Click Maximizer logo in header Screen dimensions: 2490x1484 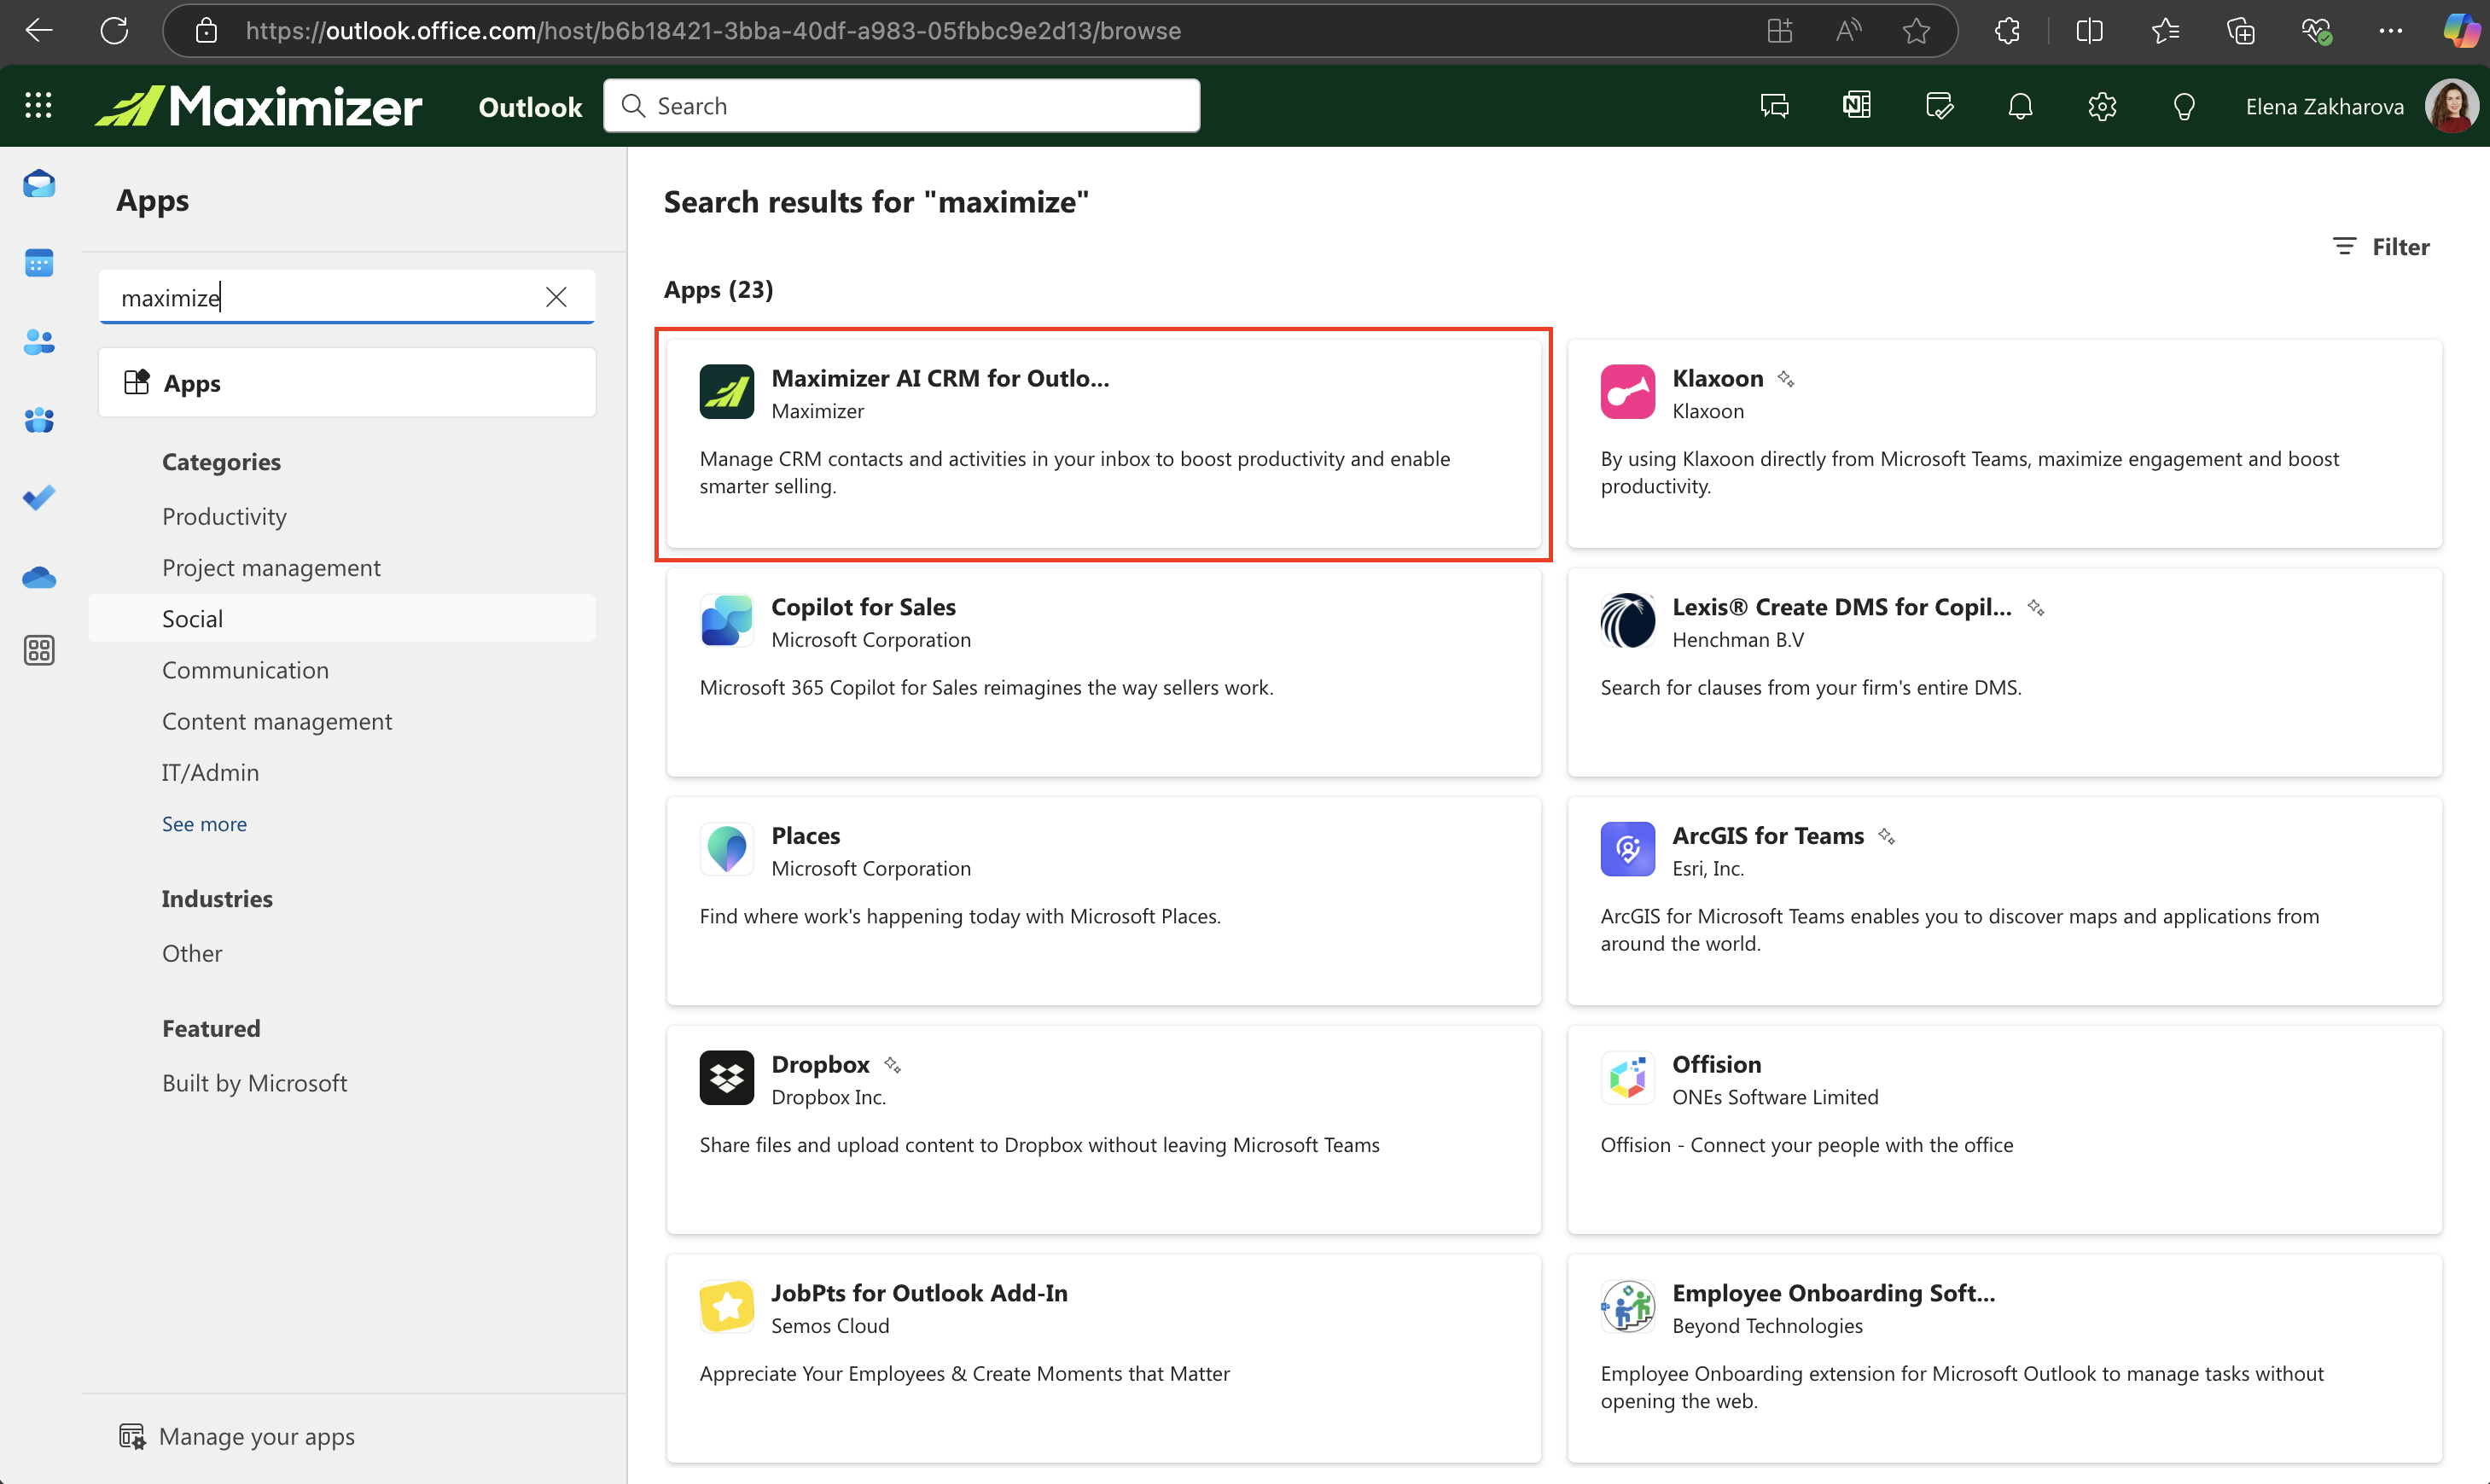click(x=259, y=106)
